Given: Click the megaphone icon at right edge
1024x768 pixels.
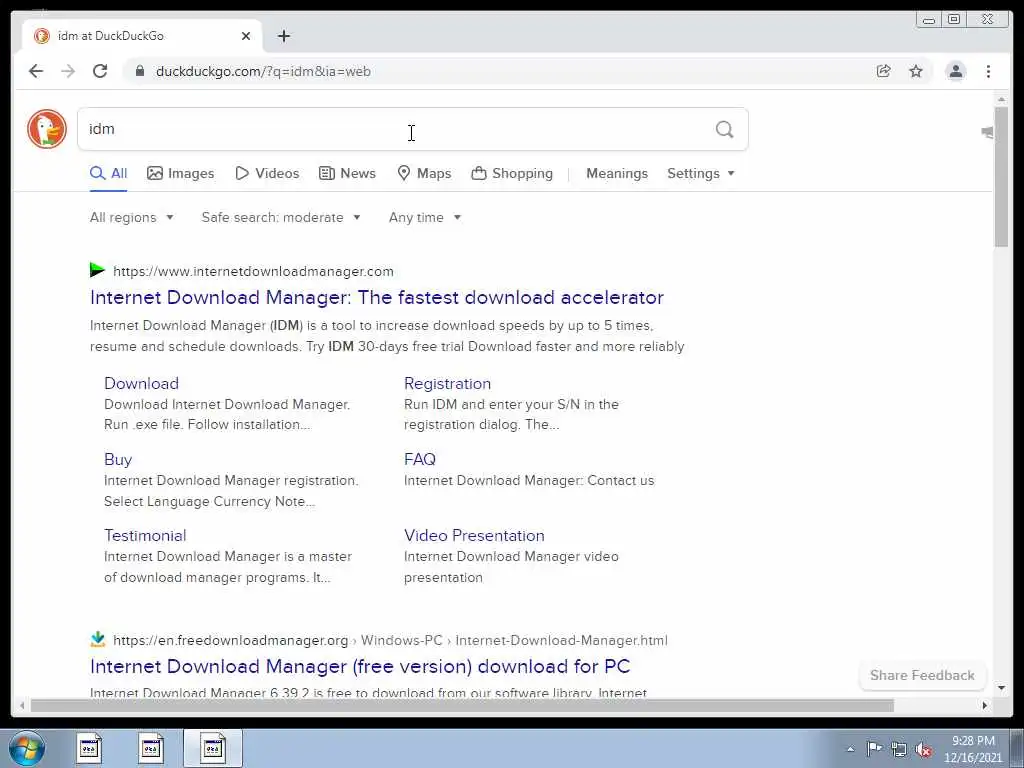Looking at the screenshot, I should [987, 133].
